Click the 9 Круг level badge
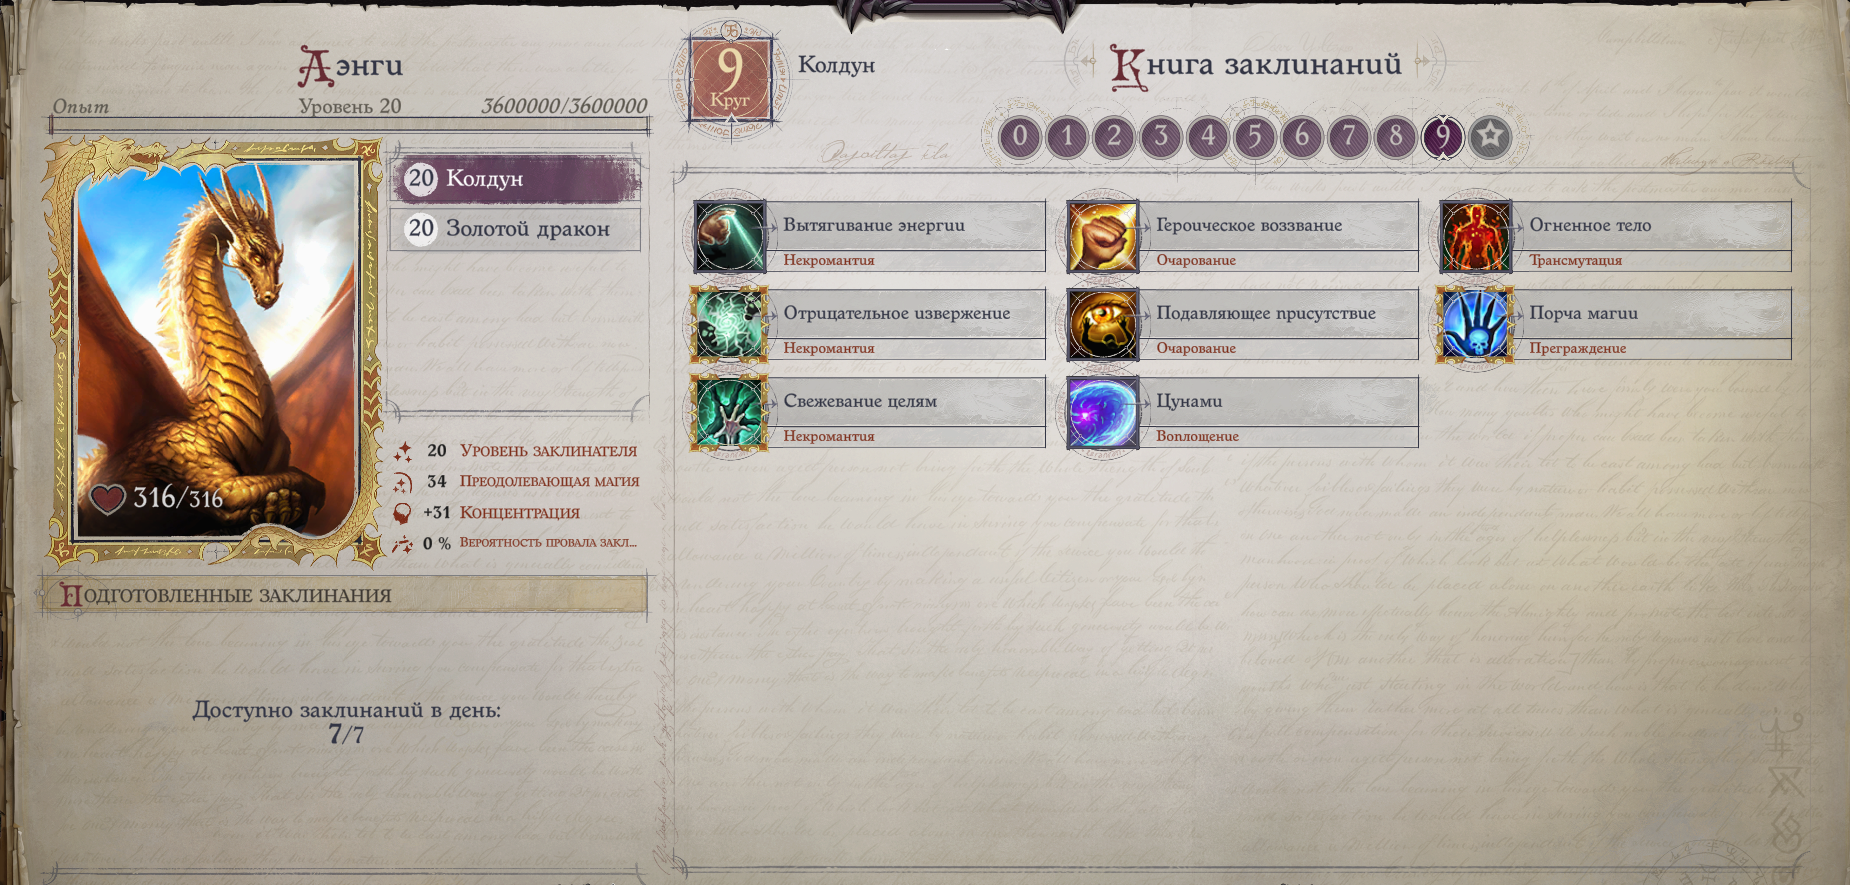The height and width of the screenshot is (885, 1850). [730, 80]
